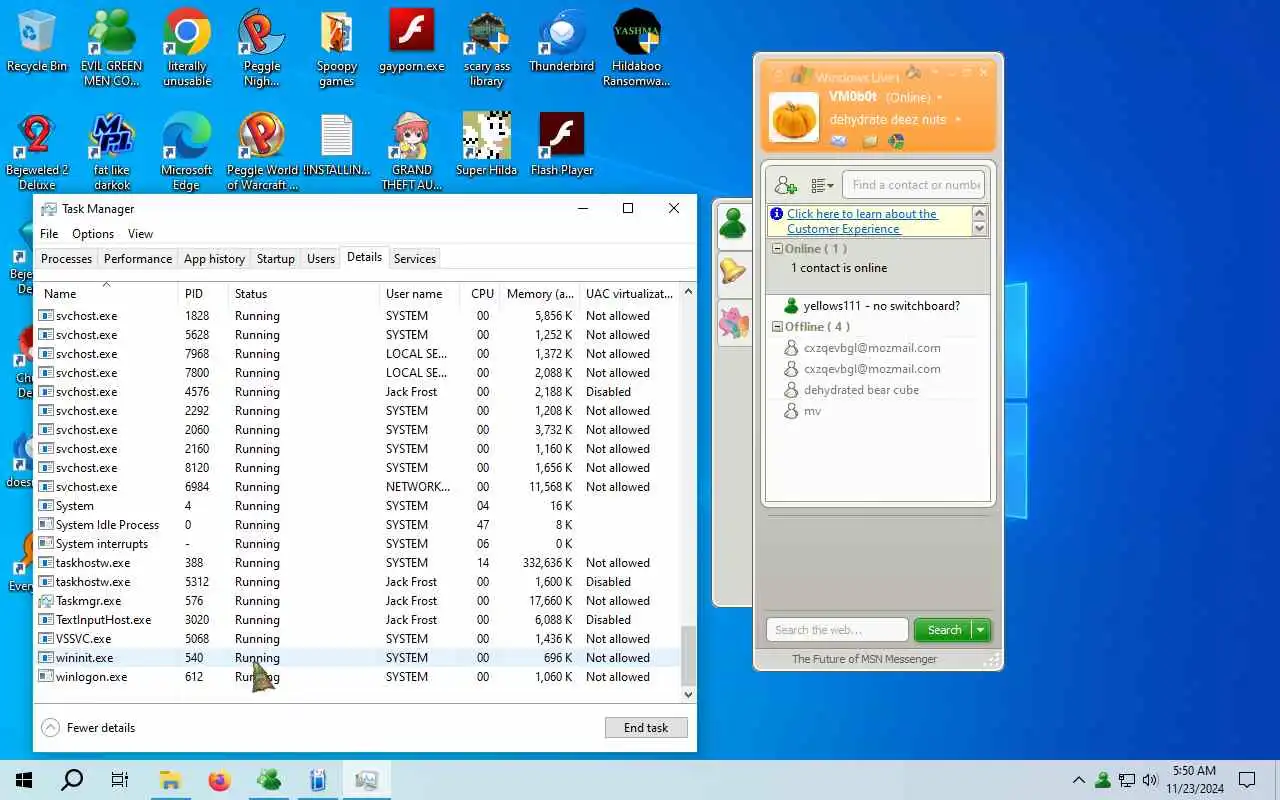Select the 'scary ass library' shortcut

(x=487, y=48)
